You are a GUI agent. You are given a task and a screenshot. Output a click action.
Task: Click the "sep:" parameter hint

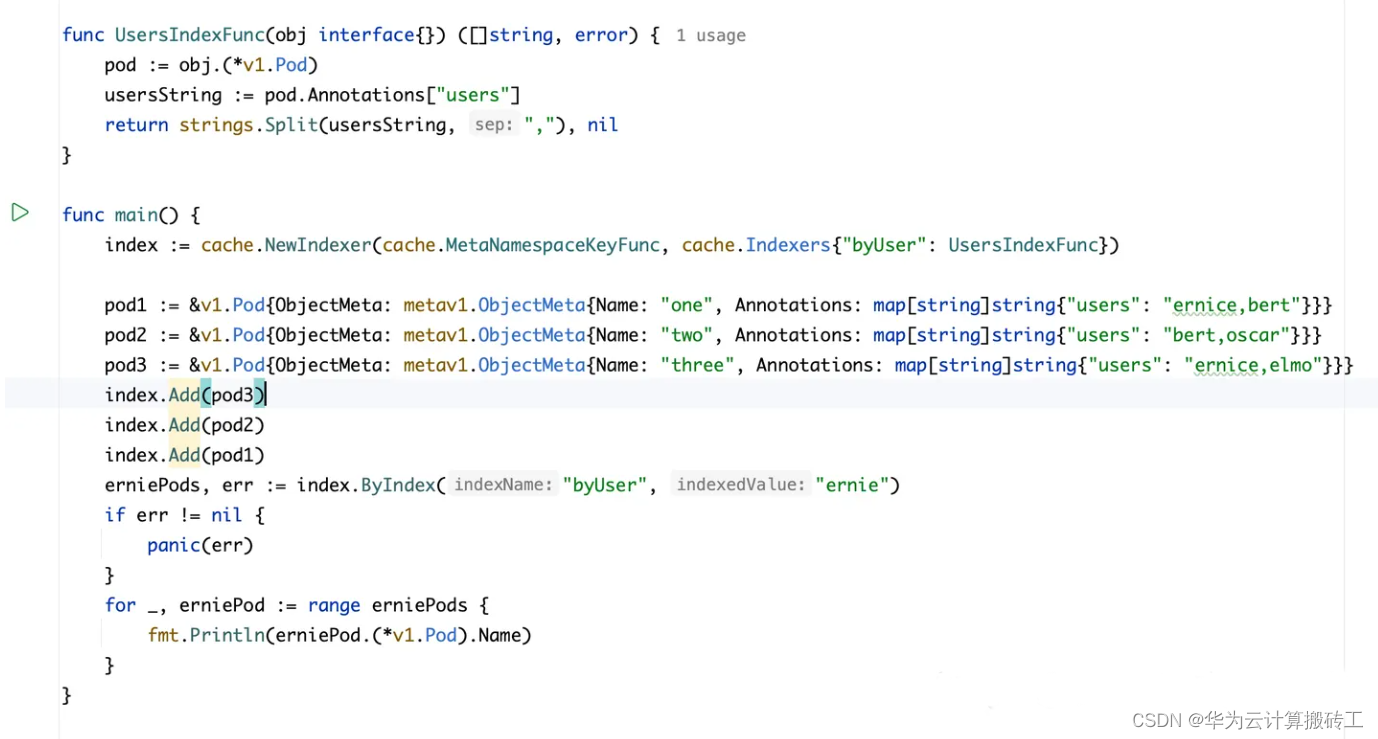(493, 125)
